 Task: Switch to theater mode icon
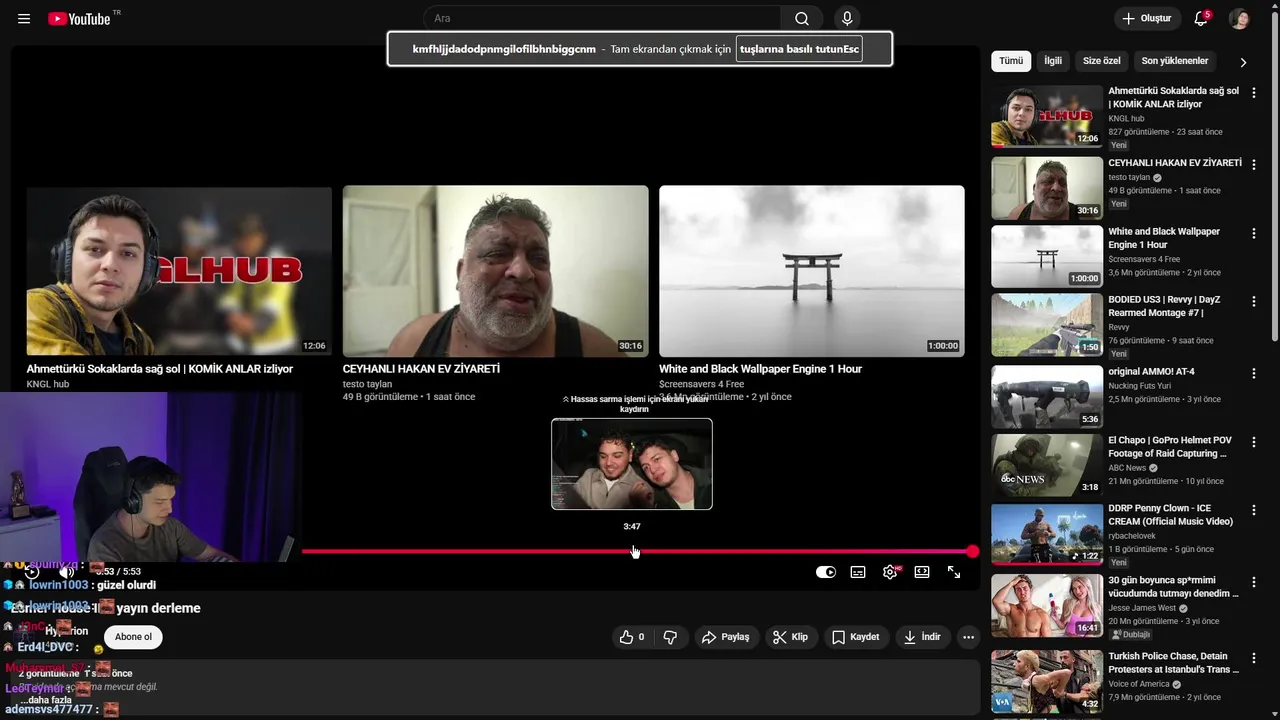tap(922, 572)
